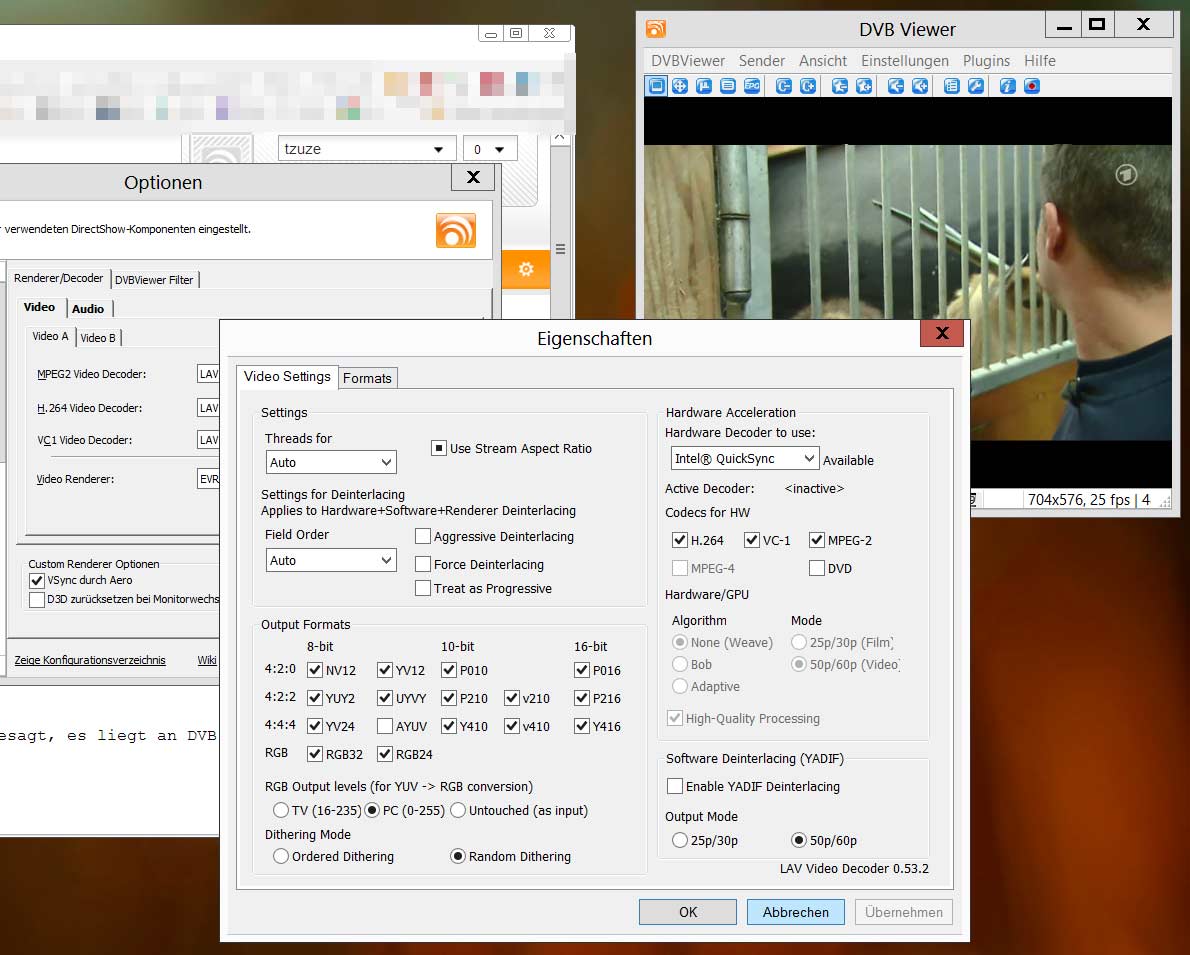Click the TV display mode toolbar icon

pos(656,86)
